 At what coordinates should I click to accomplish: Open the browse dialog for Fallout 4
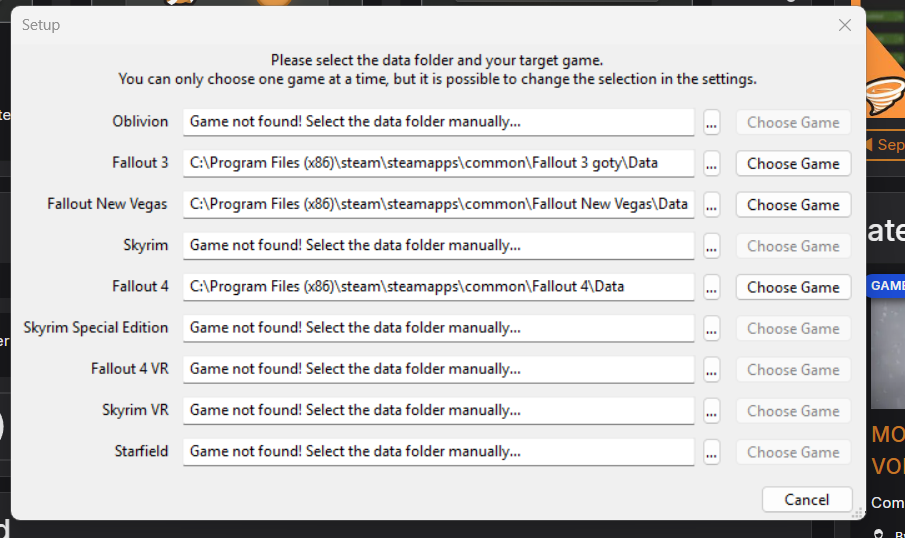[x=712, y=287]
